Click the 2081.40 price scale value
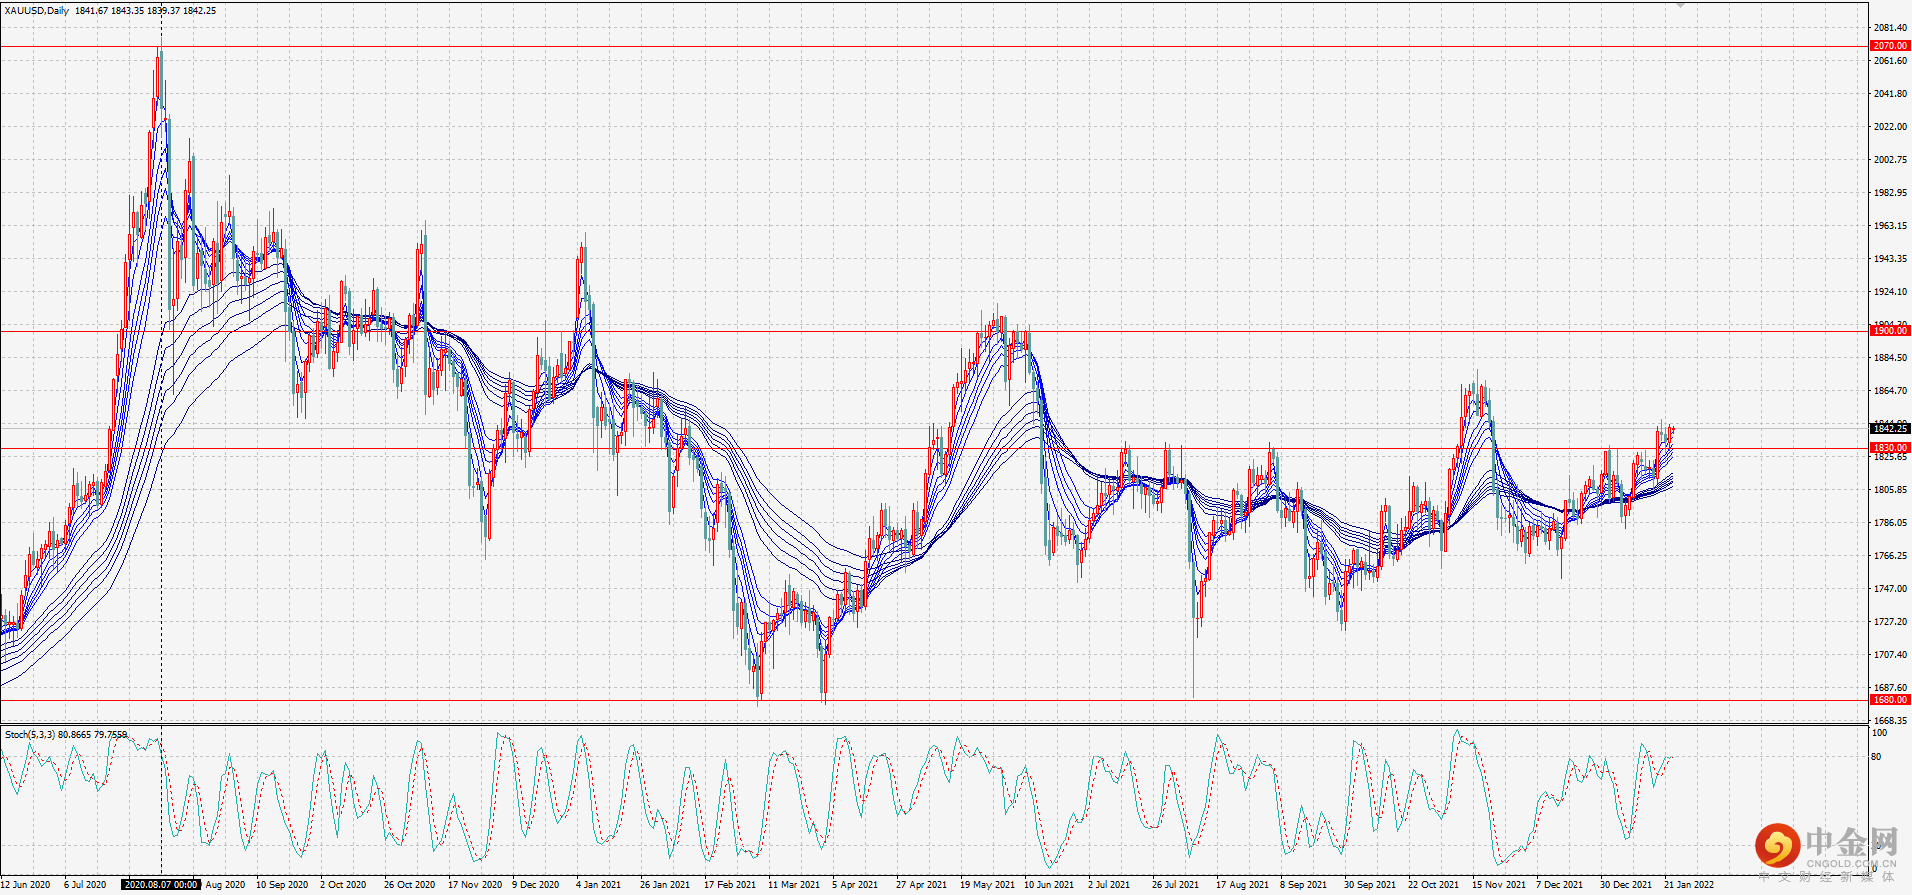 point(1890,28)
